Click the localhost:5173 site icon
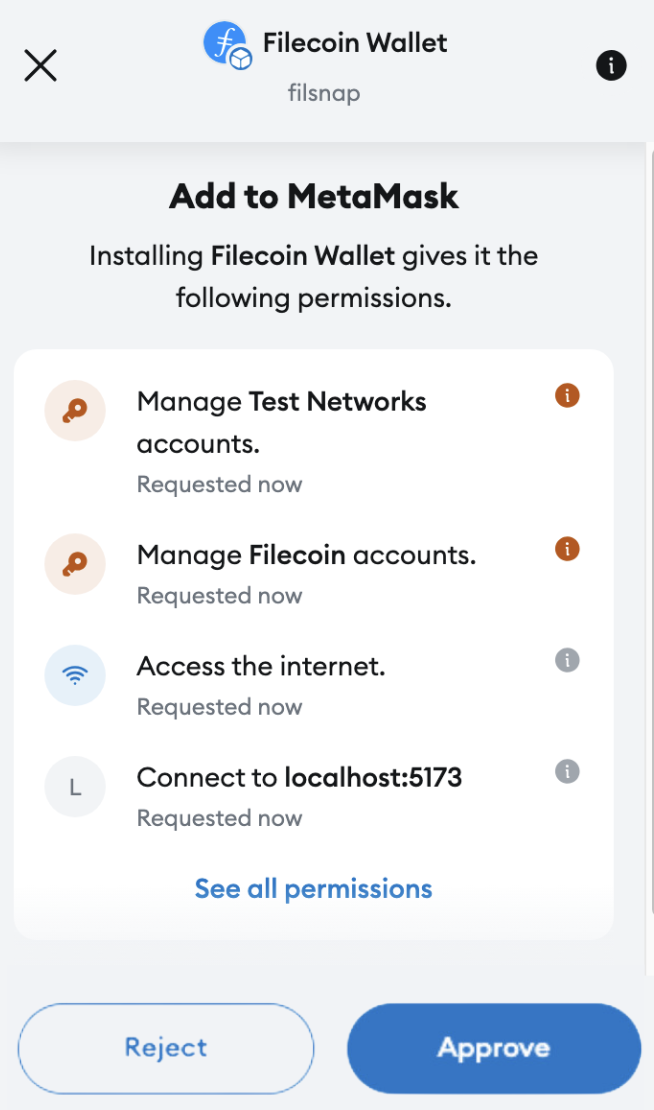 pos(75,786)
